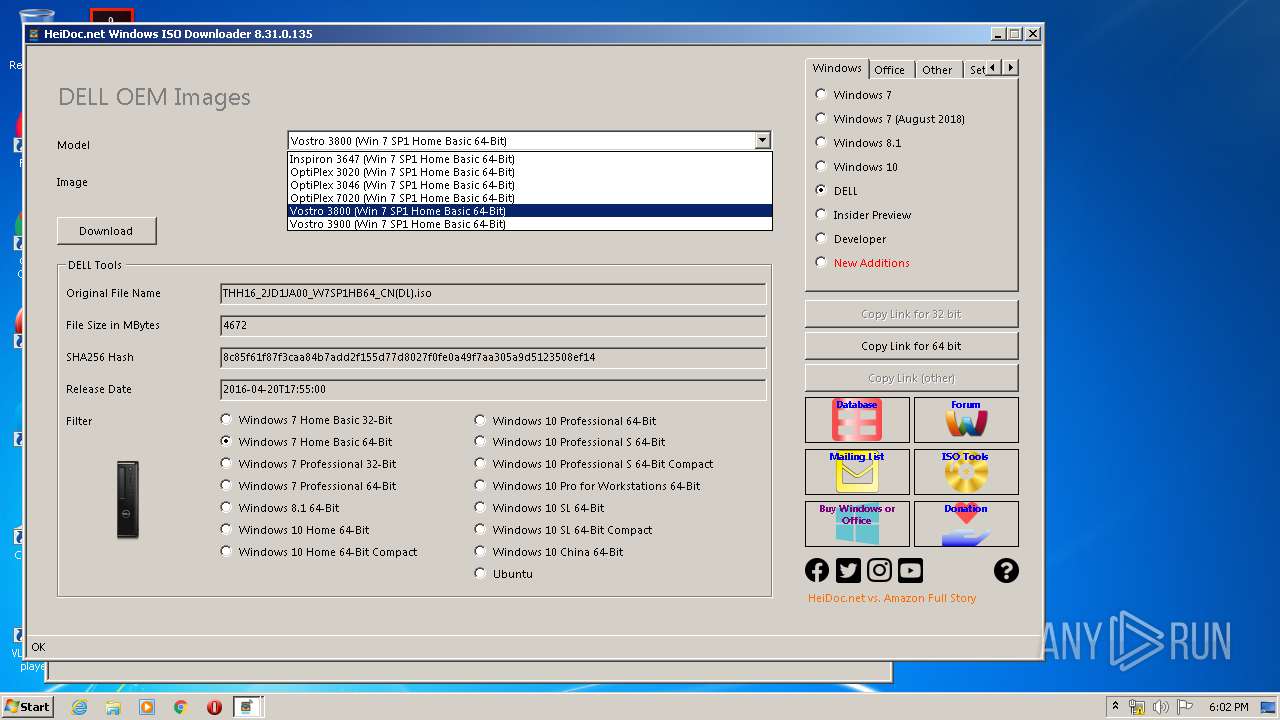Open Internet Explorer from taskbar
The image size is (1280, 720).
click(x=79, y=707)
